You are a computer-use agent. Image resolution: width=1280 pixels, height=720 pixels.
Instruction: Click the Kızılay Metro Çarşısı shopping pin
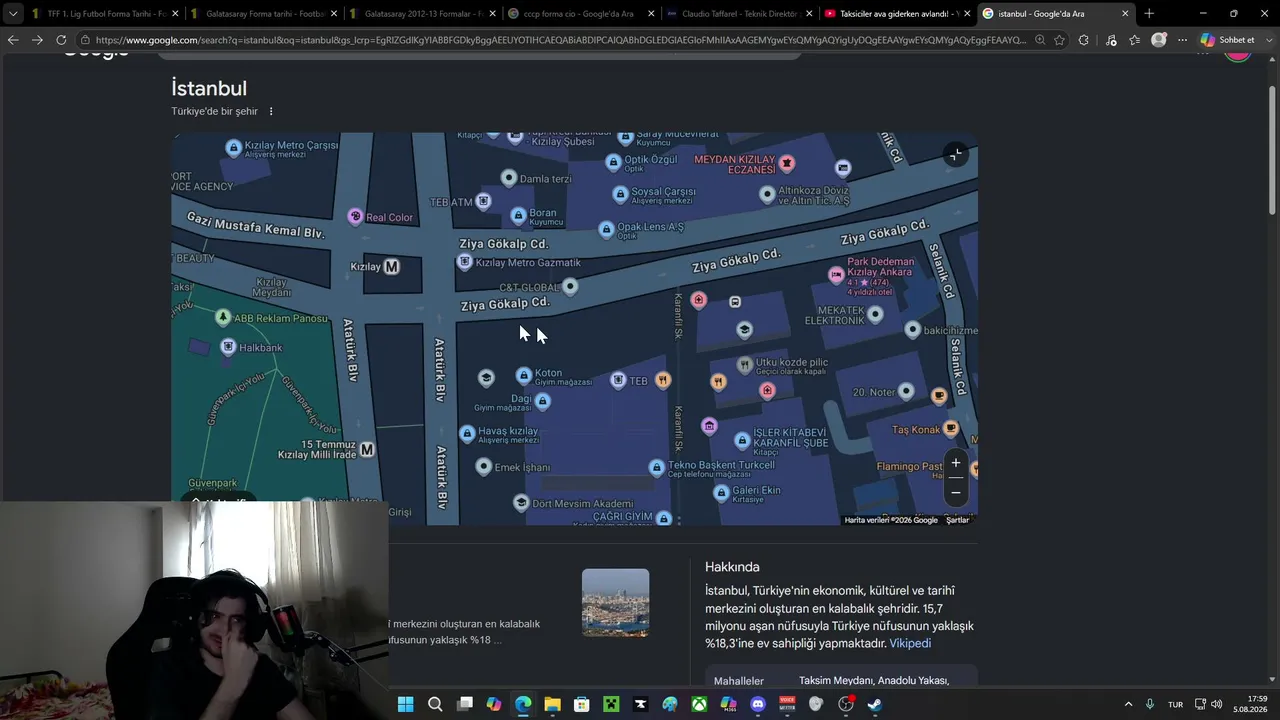tap(234, 148)
